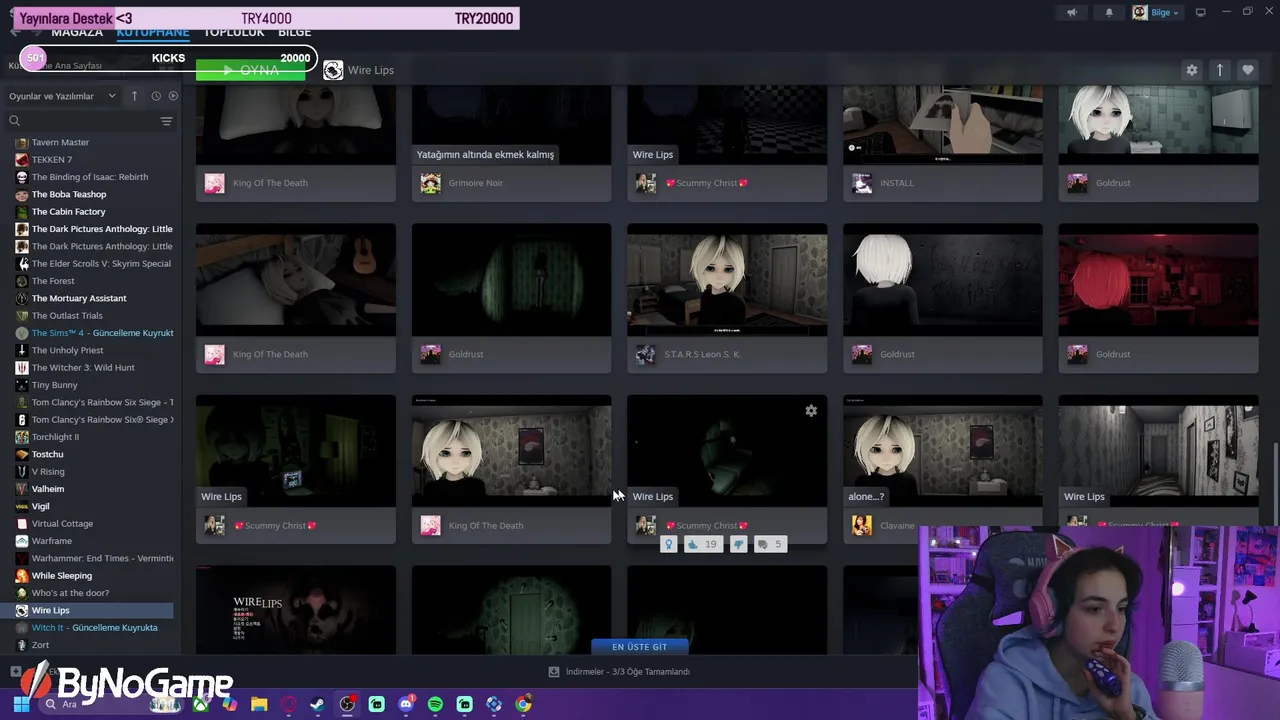Open File Explorer from the taskbar

pyautogui.click(x=259, y=704)
